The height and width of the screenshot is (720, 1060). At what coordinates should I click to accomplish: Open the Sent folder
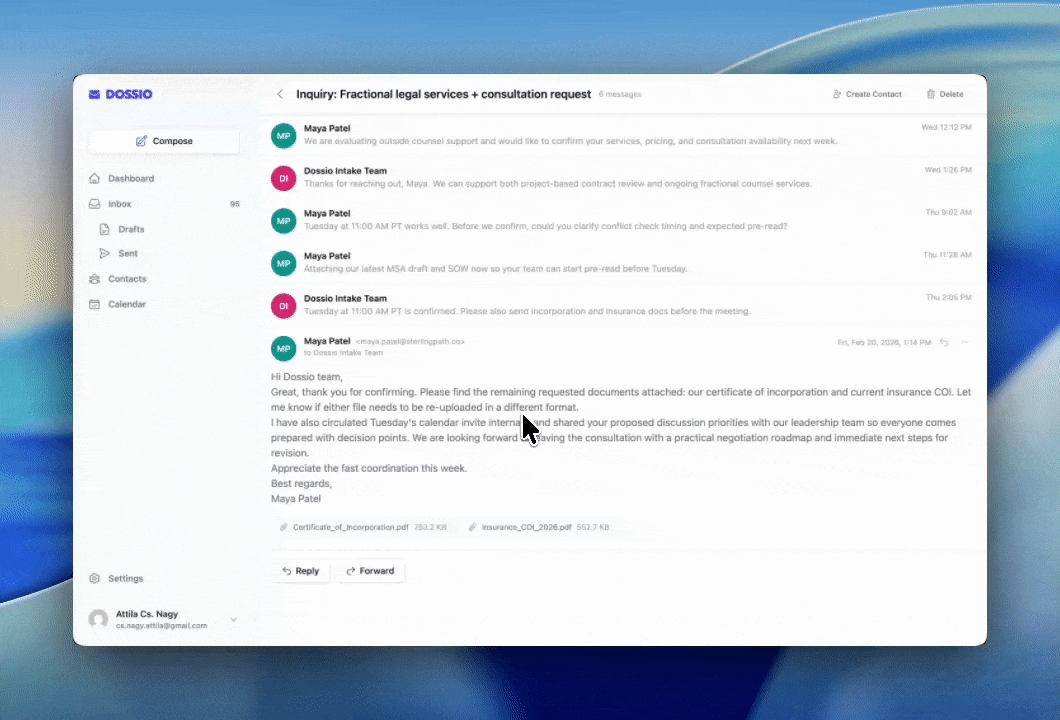[127, 253]
